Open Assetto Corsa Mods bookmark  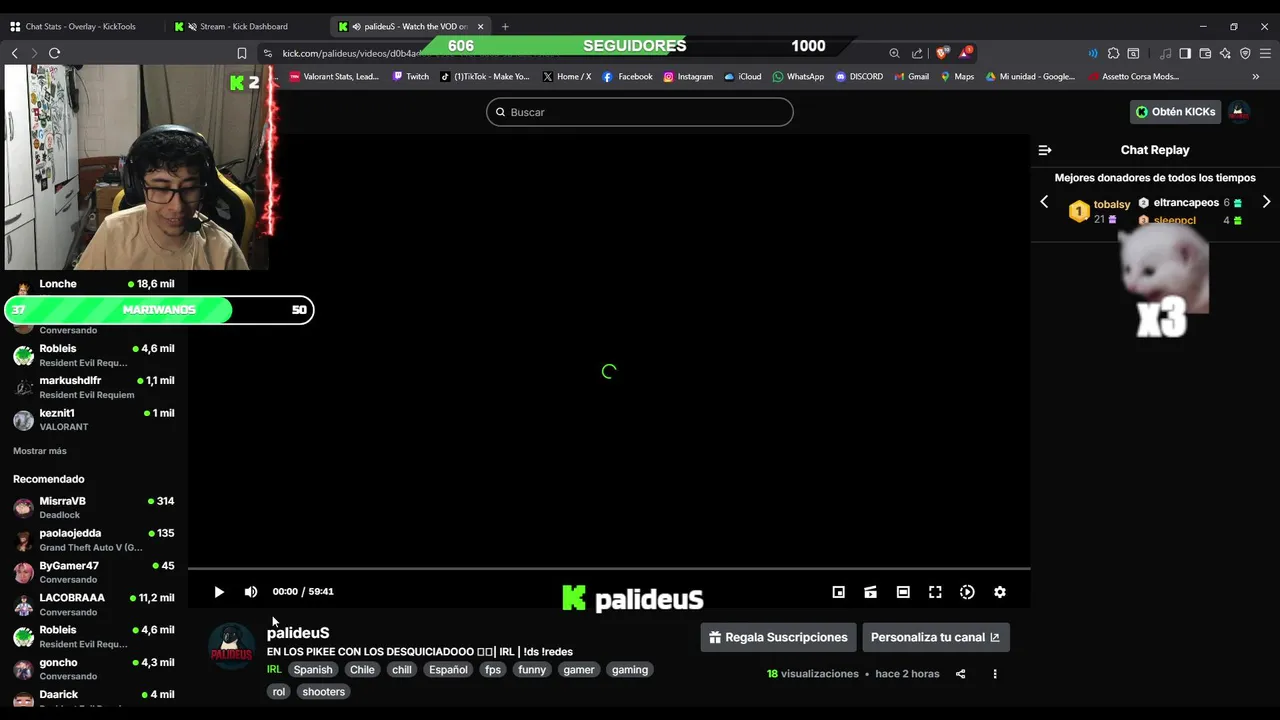1134,76
